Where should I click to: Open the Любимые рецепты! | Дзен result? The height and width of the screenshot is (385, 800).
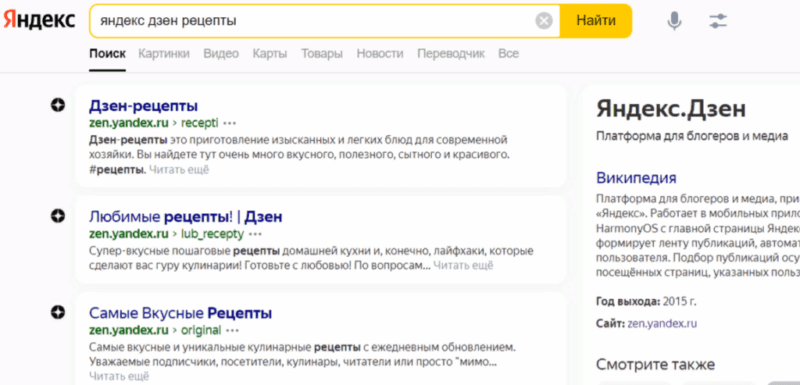(x=186, y=217)
